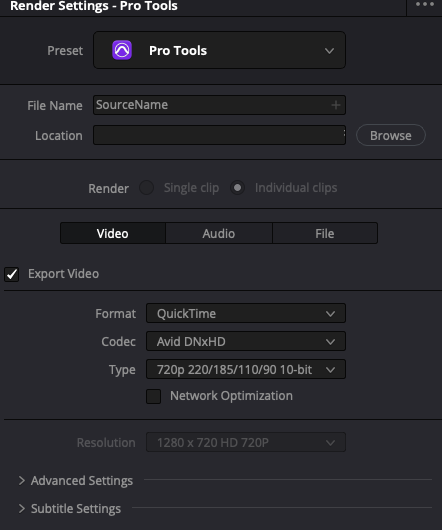Open the Preset dropdown showing Pro Tools
Viewport: 442px width, 530px height.
219,50
